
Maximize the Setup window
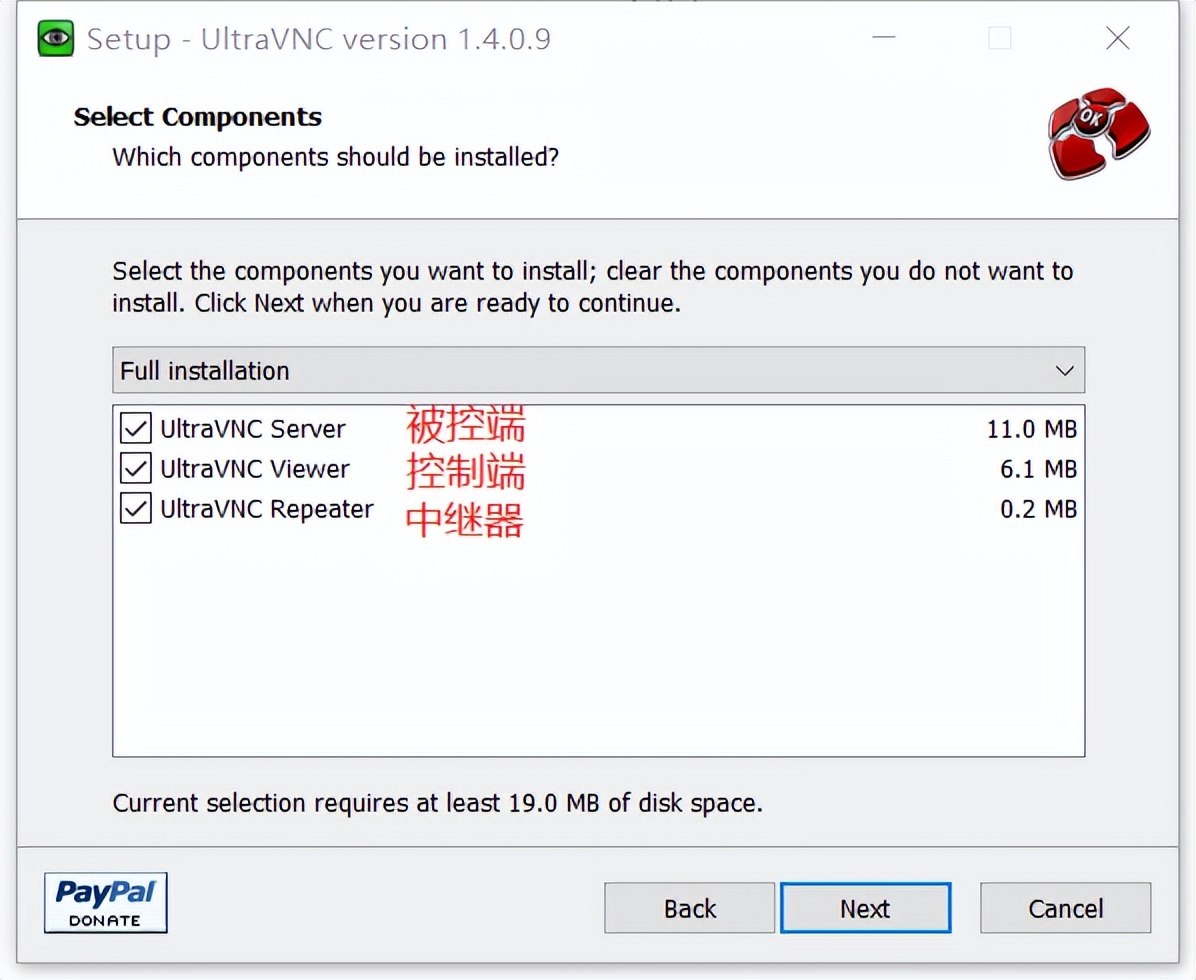point(999,39)
